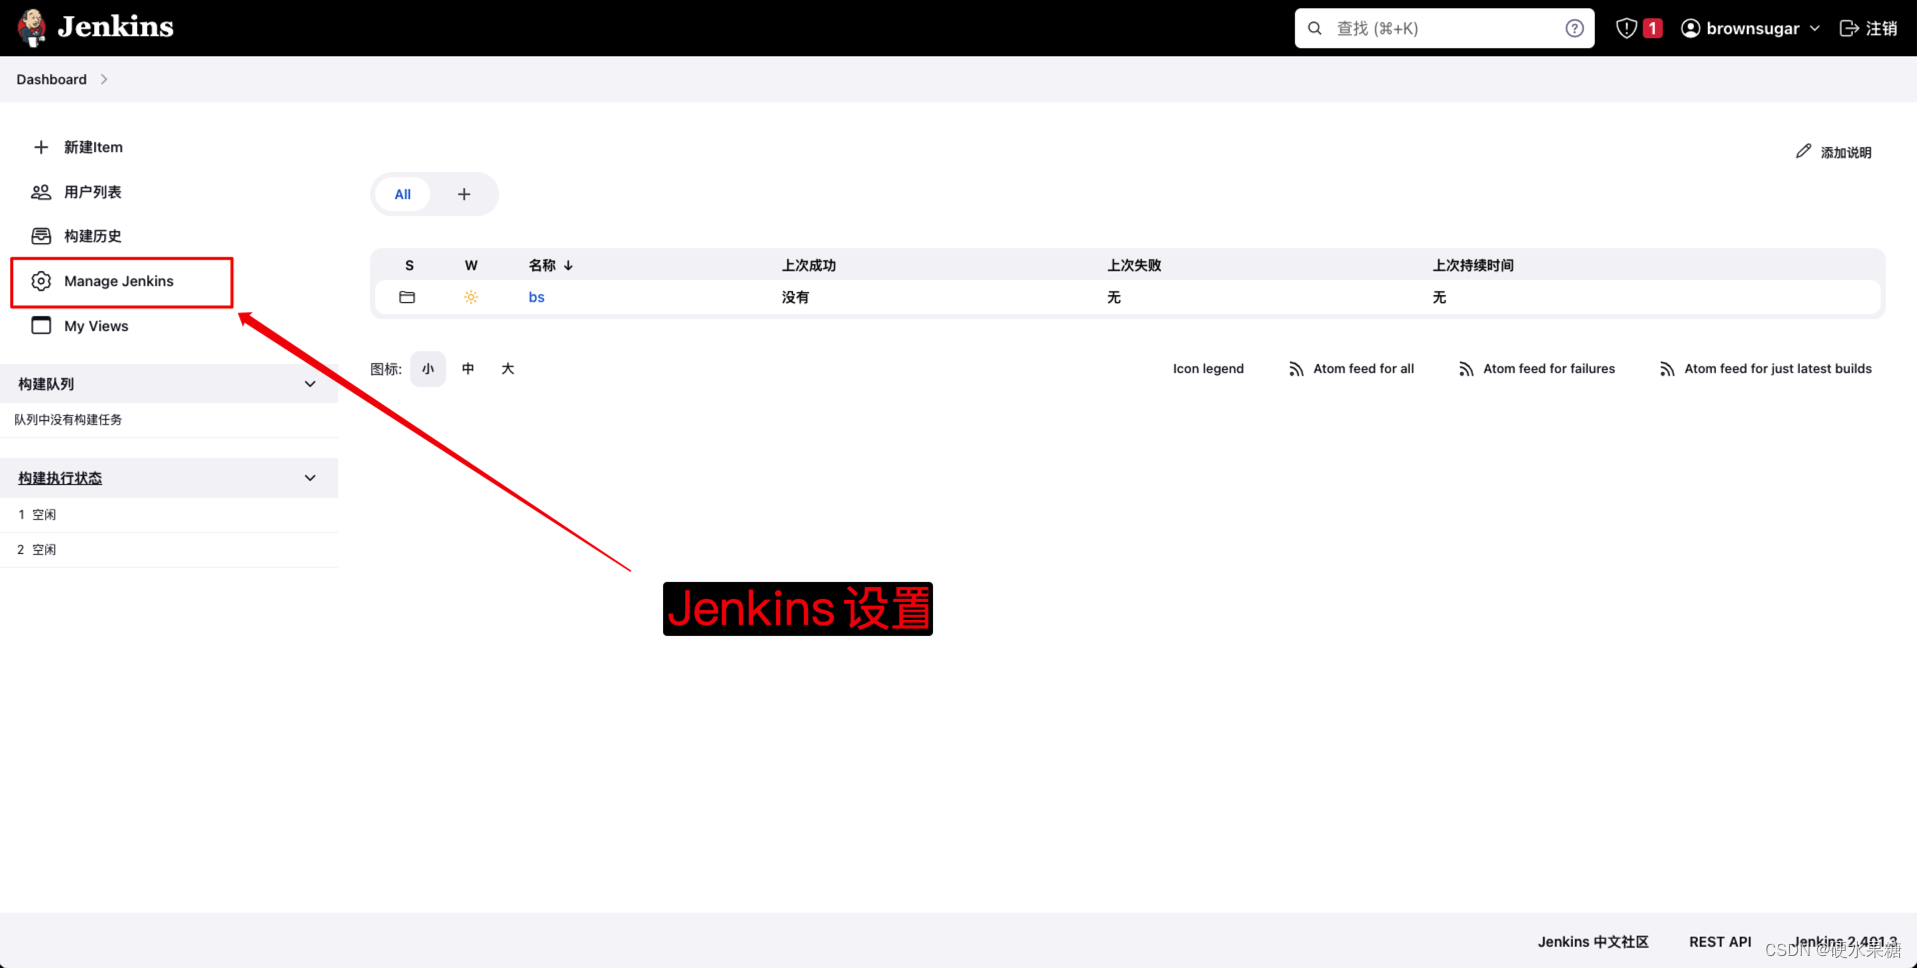Click RSS icon for Atom feed for failures
Image resolution: width=1917 pixels, height=968 pixels.
coord(1466,369)
